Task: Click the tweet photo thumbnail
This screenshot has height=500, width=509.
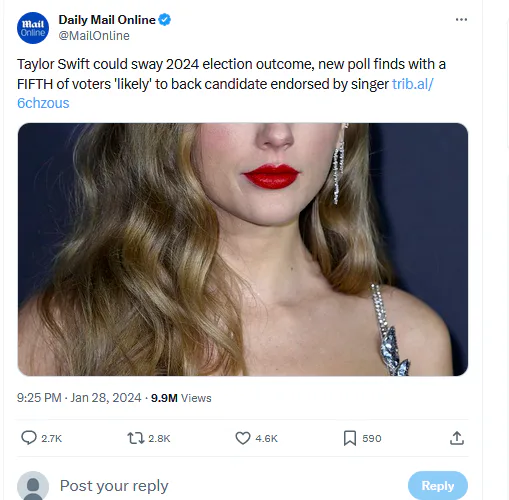Action: pos(243,249)
